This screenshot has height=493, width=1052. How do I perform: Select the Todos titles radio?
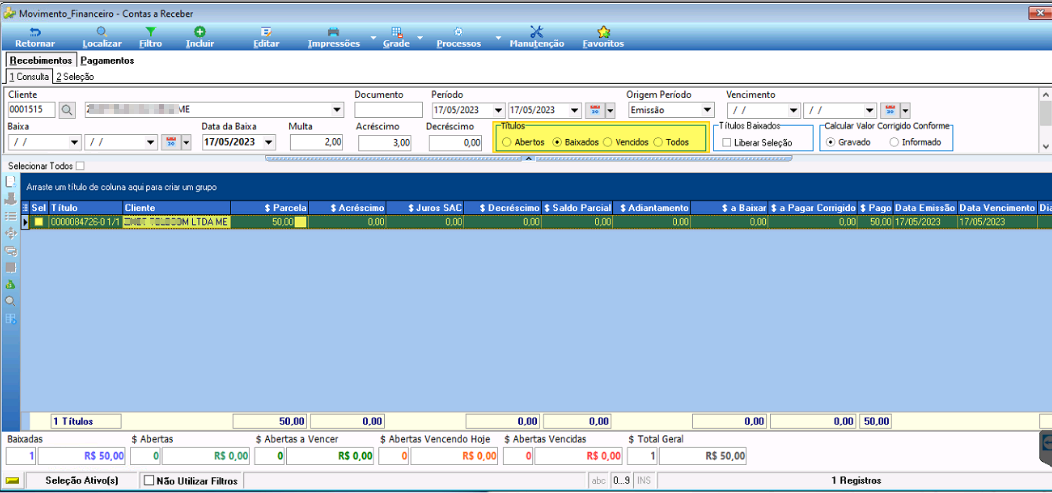pos(658,142)
